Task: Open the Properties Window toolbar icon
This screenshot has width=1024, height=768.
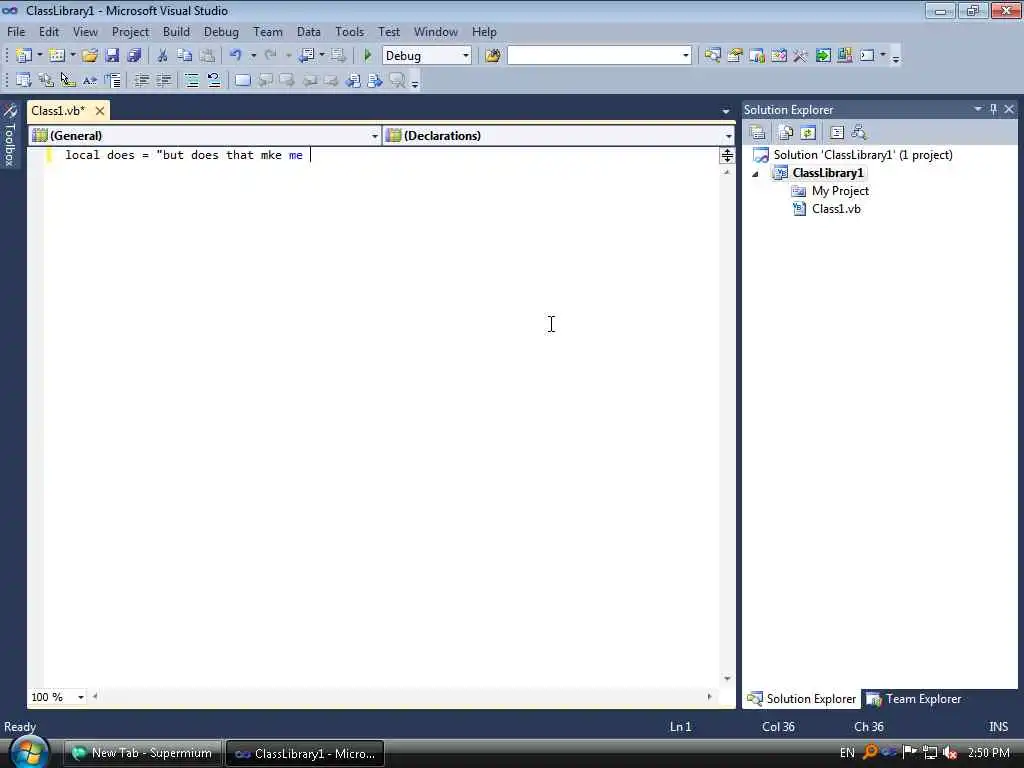Action: tap(735, 56)
